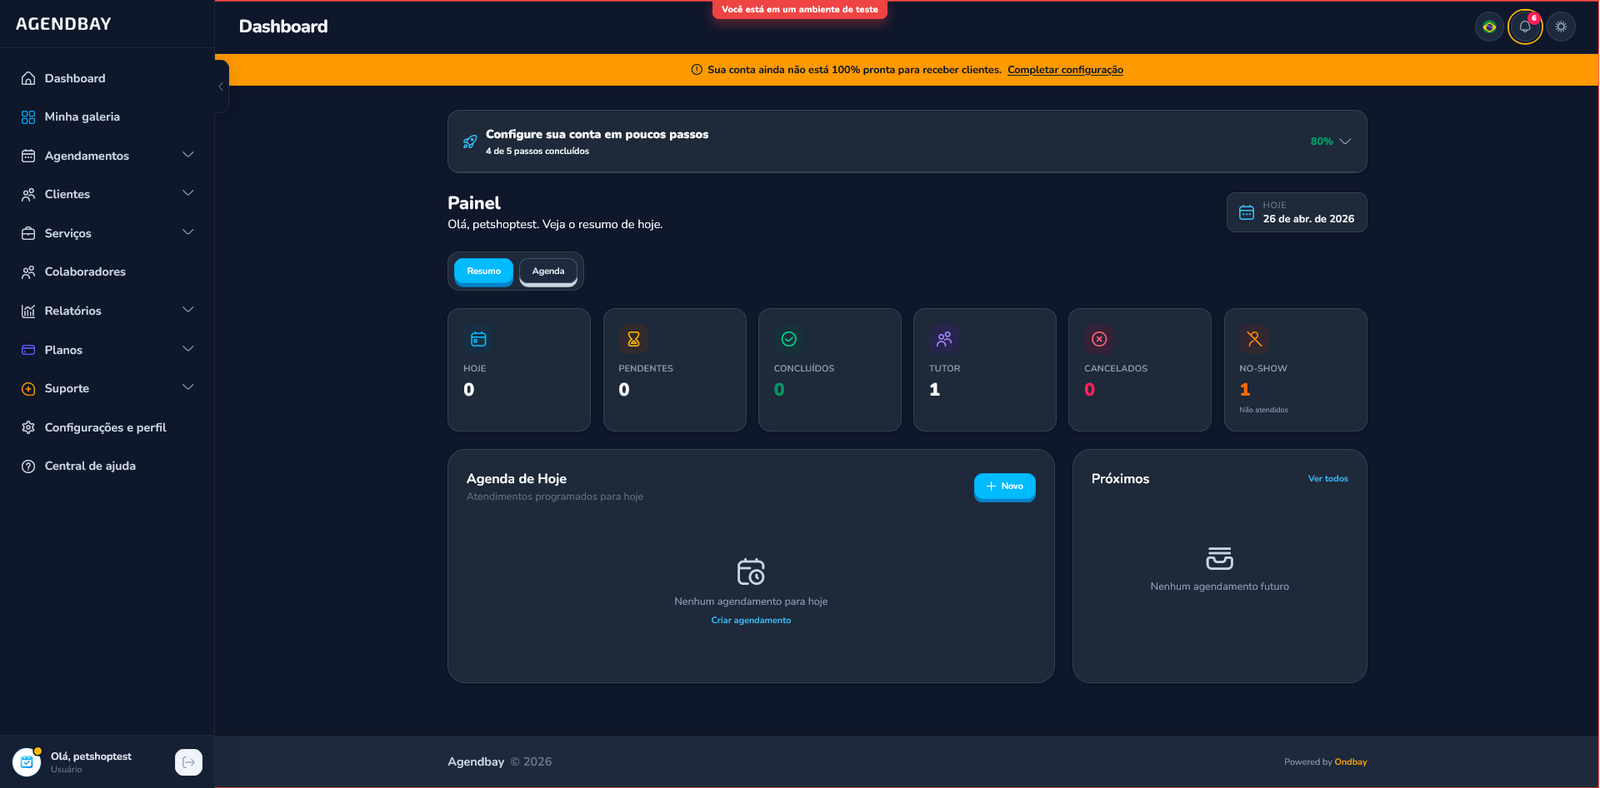Image resolution: width=1600 pixels, height=788 pixels.
Task: Expand the Agendamentos sidebar menu
Action: (107, 156)
